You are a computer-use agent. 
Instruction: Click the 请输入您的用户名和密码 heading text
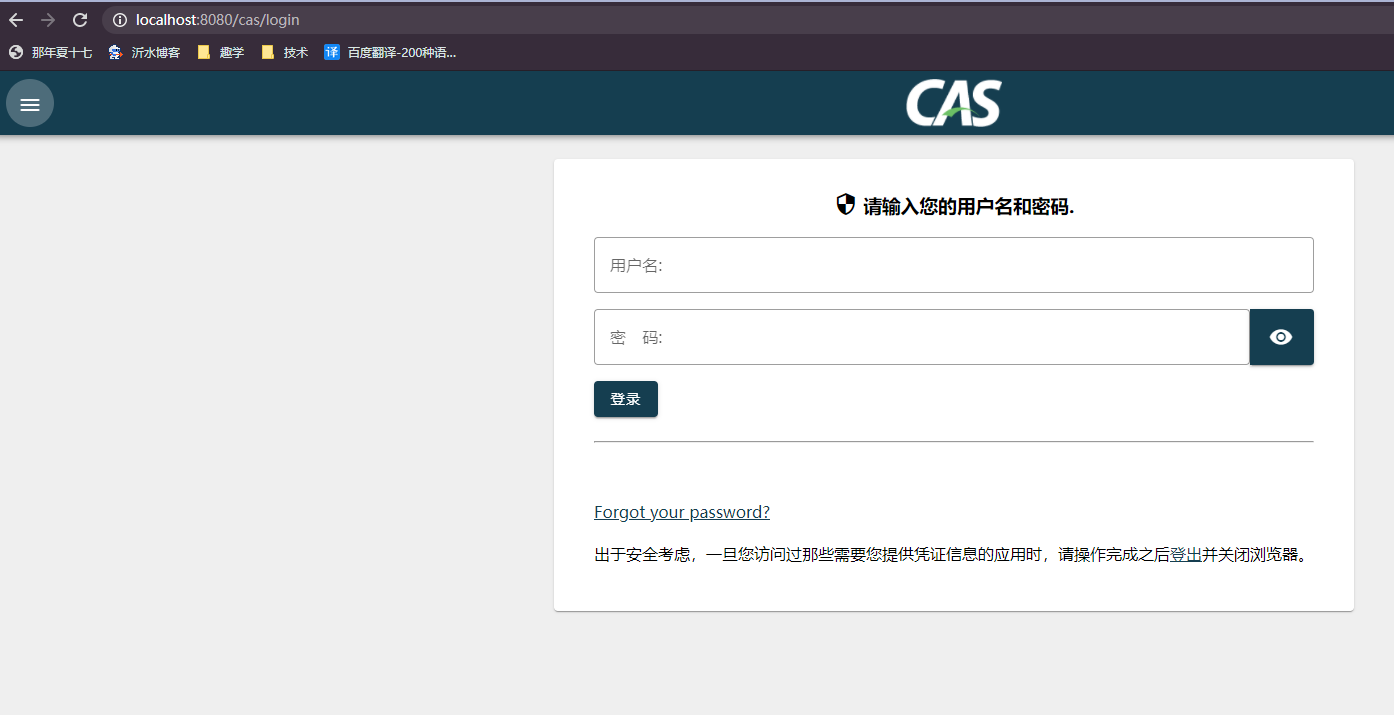[x=969, y=207]
